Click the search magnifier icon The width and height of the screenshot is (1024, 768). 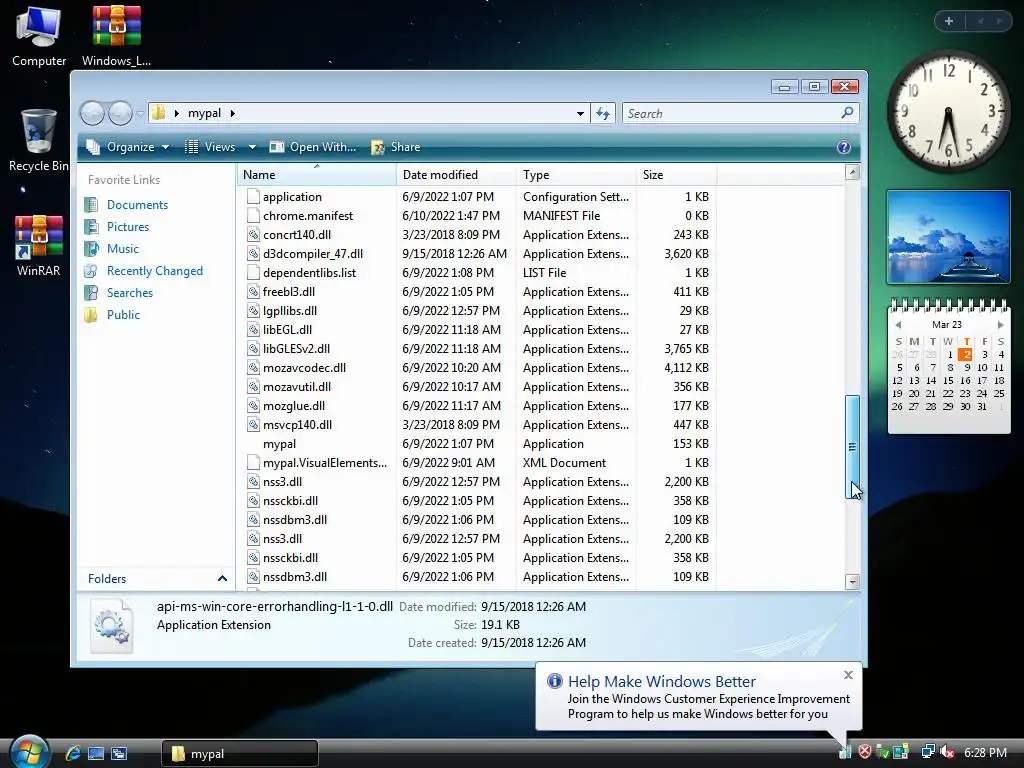coord(847,113)
